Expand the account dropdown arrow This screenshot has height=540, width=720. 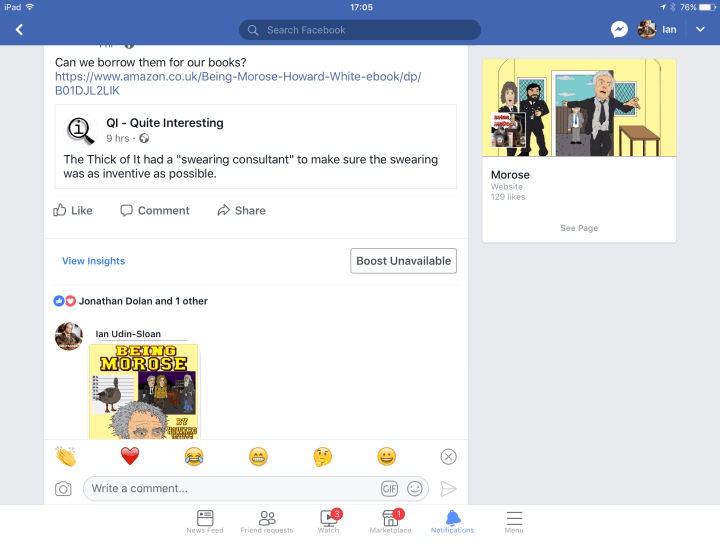pos(699,30)
